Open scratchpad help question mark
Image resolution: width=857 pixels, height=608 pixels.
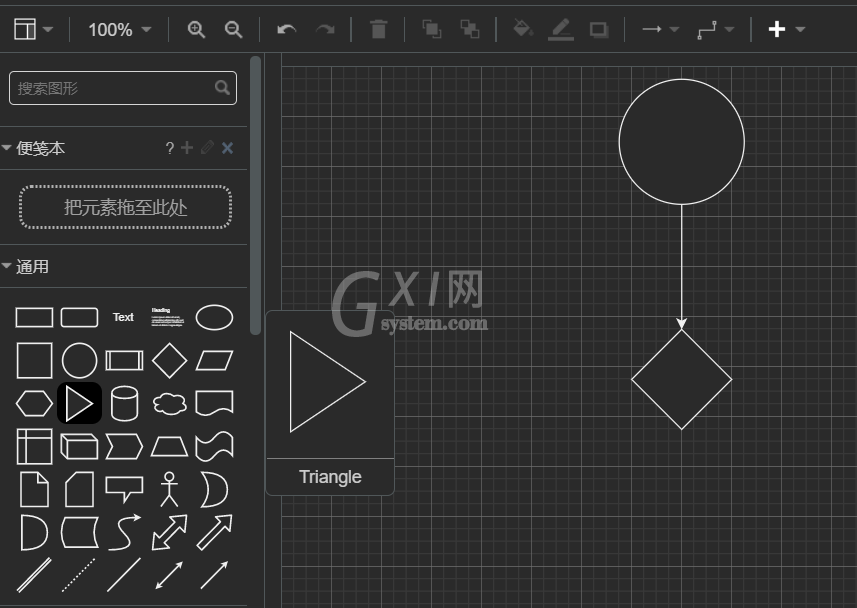pos(170,148)
